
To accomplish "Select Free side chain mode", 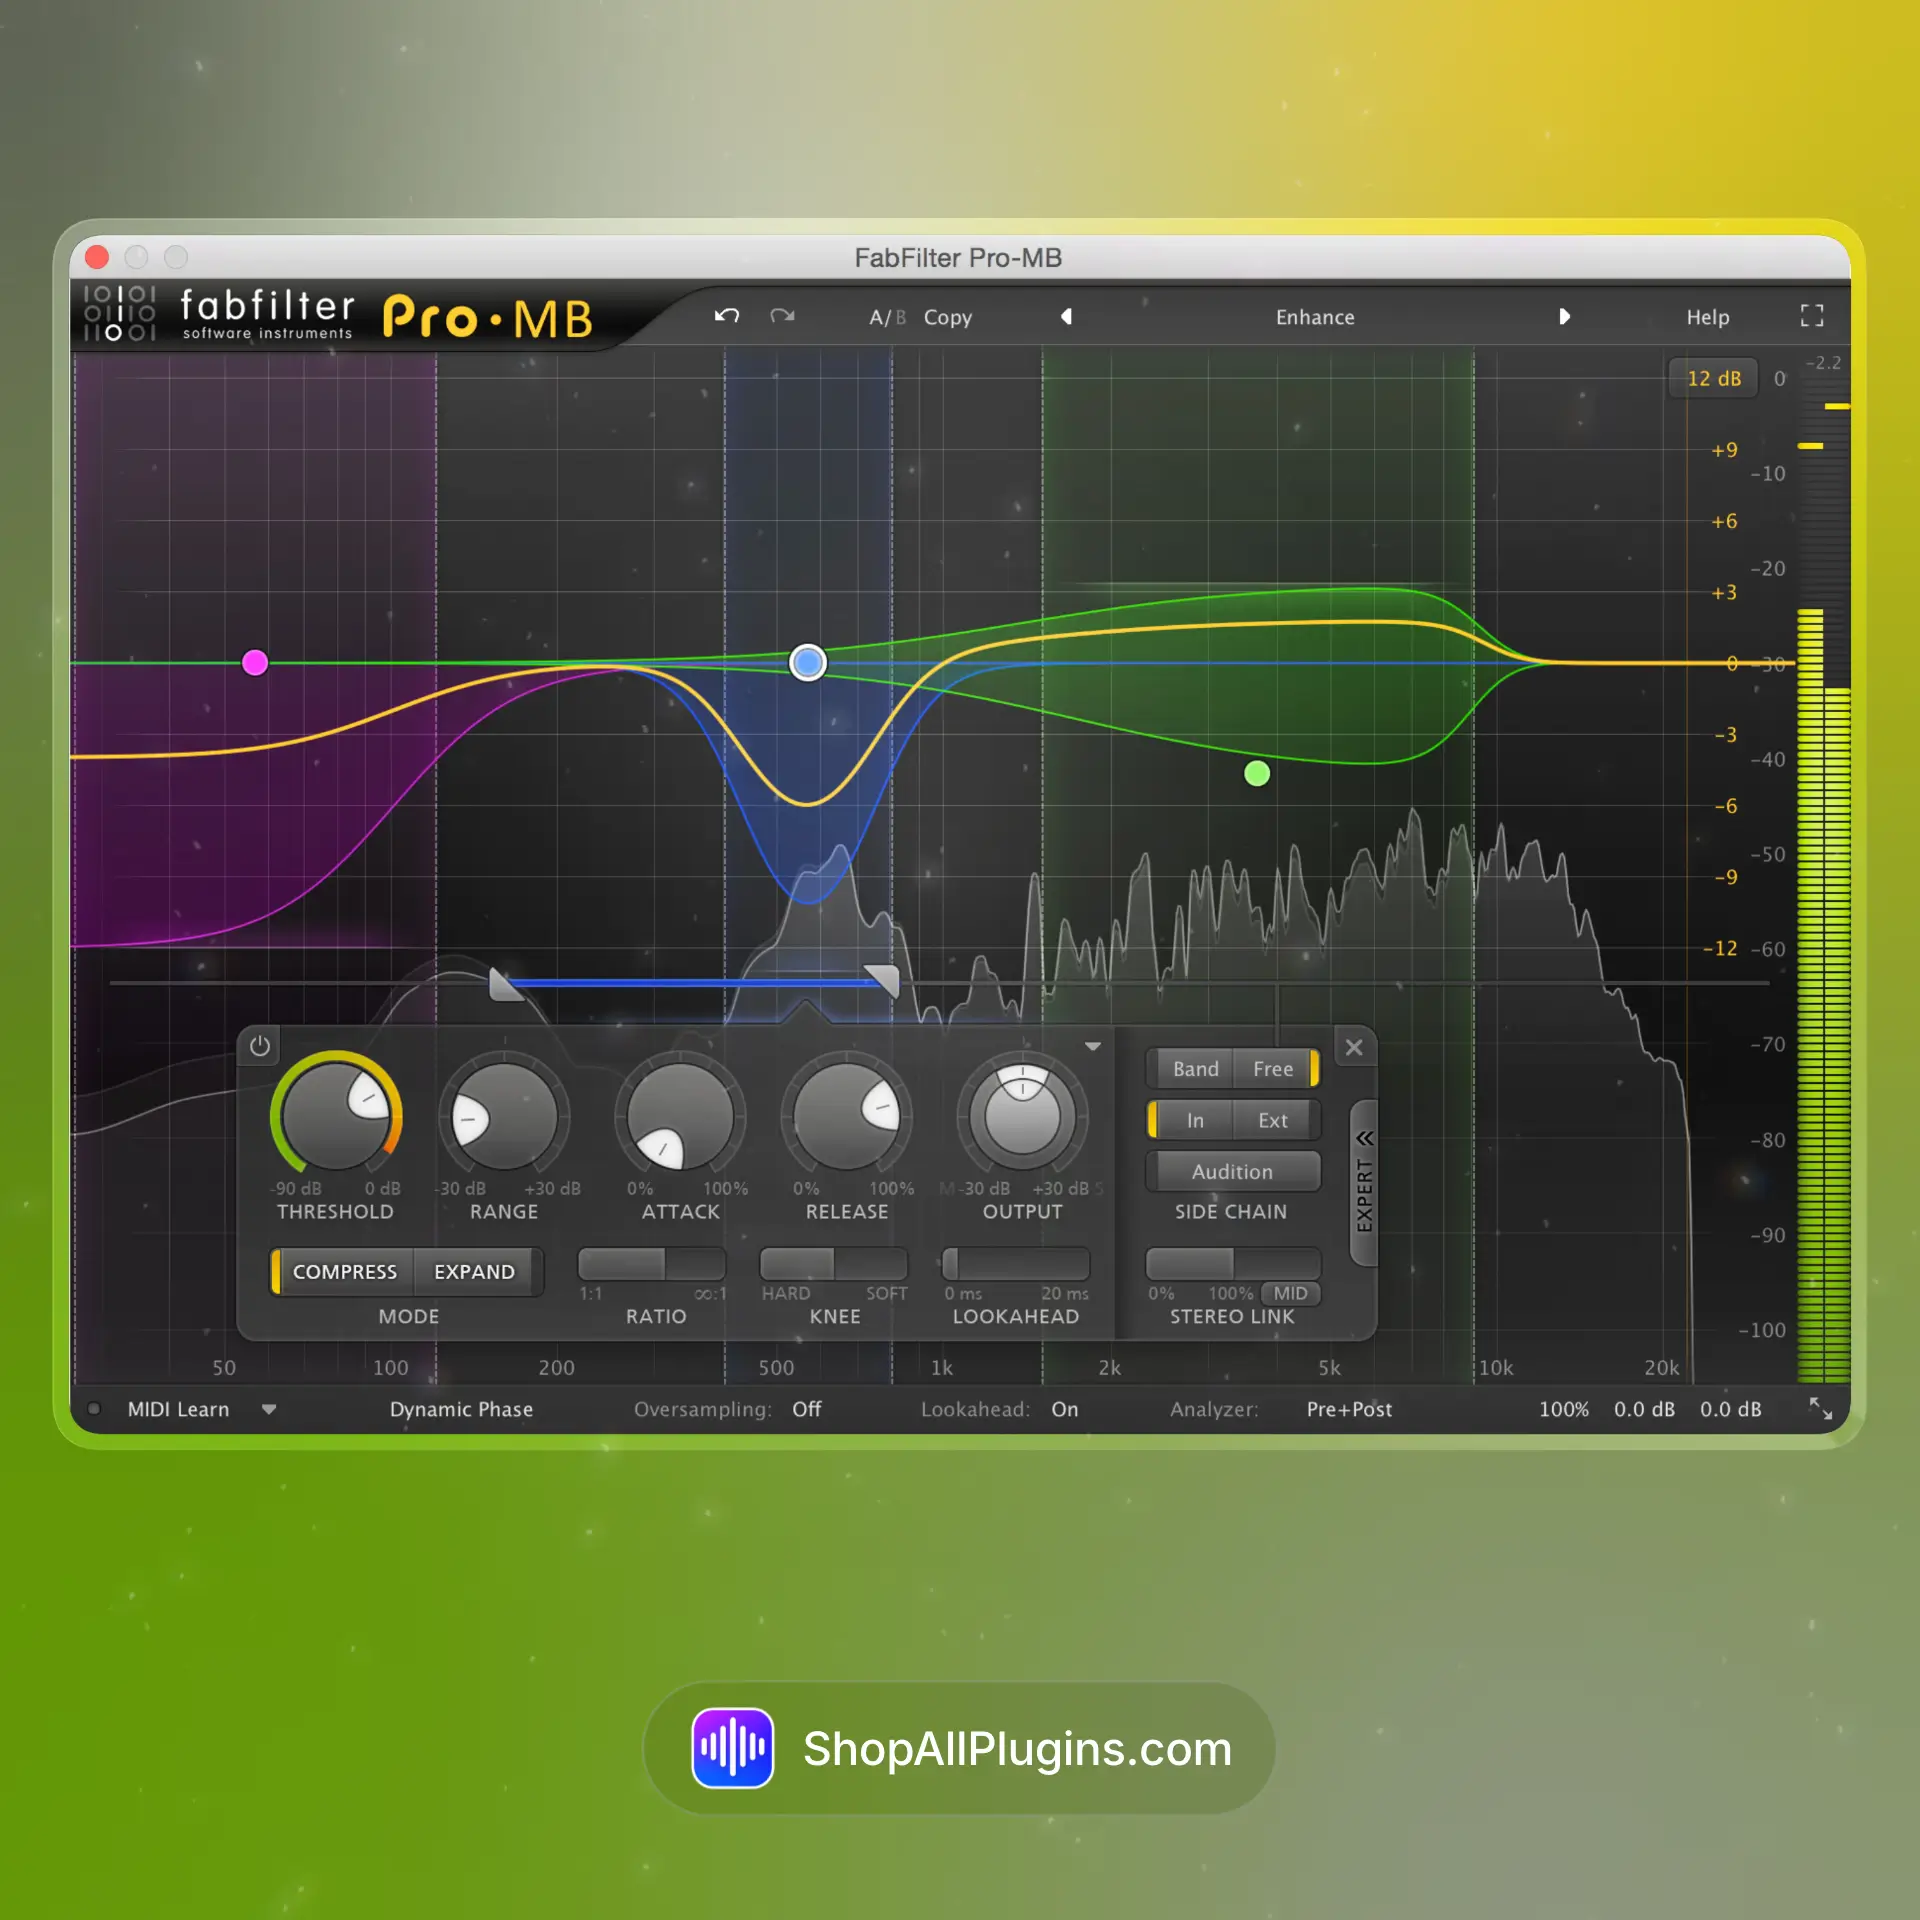I will (1272, 1068).
